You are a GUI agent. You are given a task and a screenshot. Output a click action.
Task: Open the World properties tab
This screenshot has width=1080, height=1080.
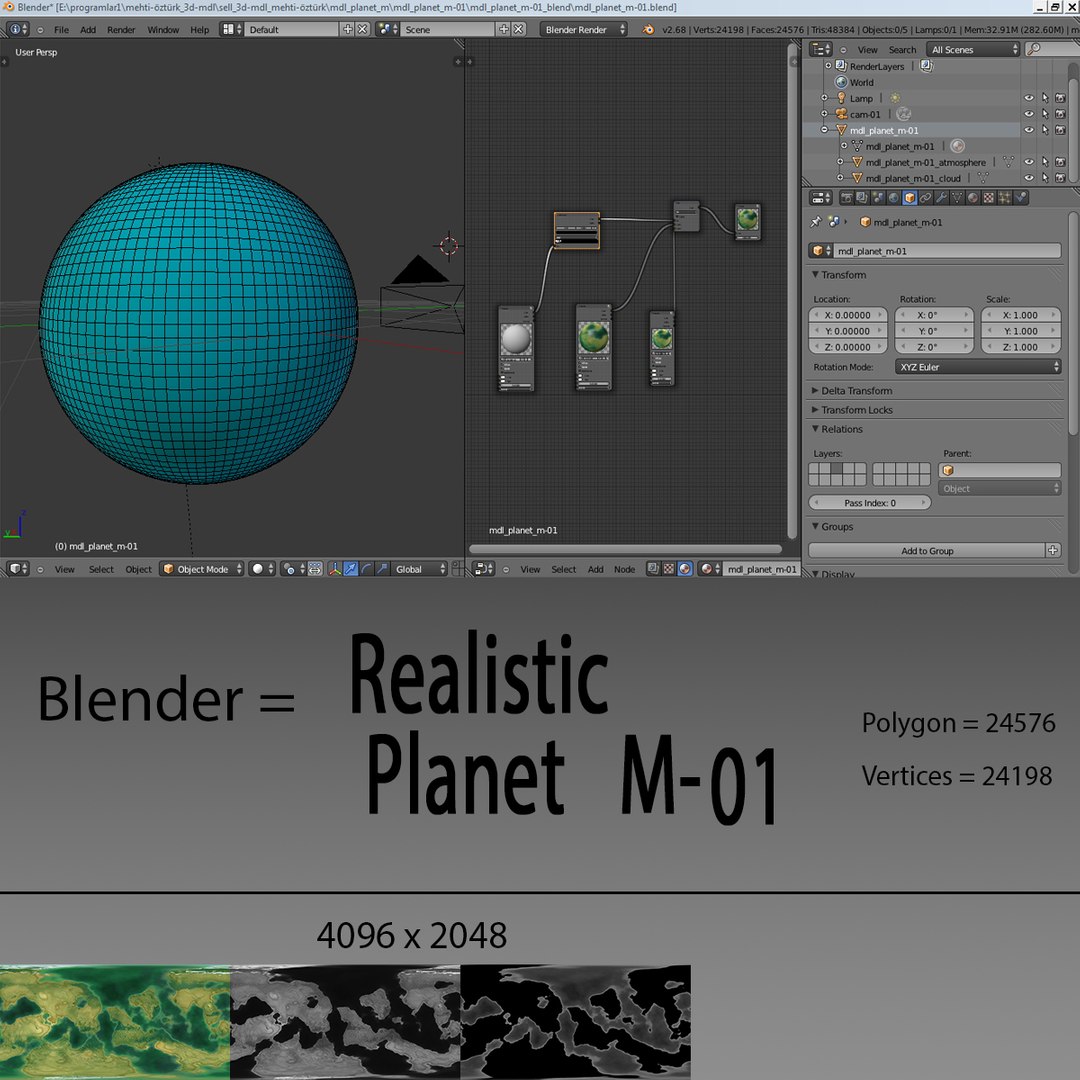coord(893,198)
